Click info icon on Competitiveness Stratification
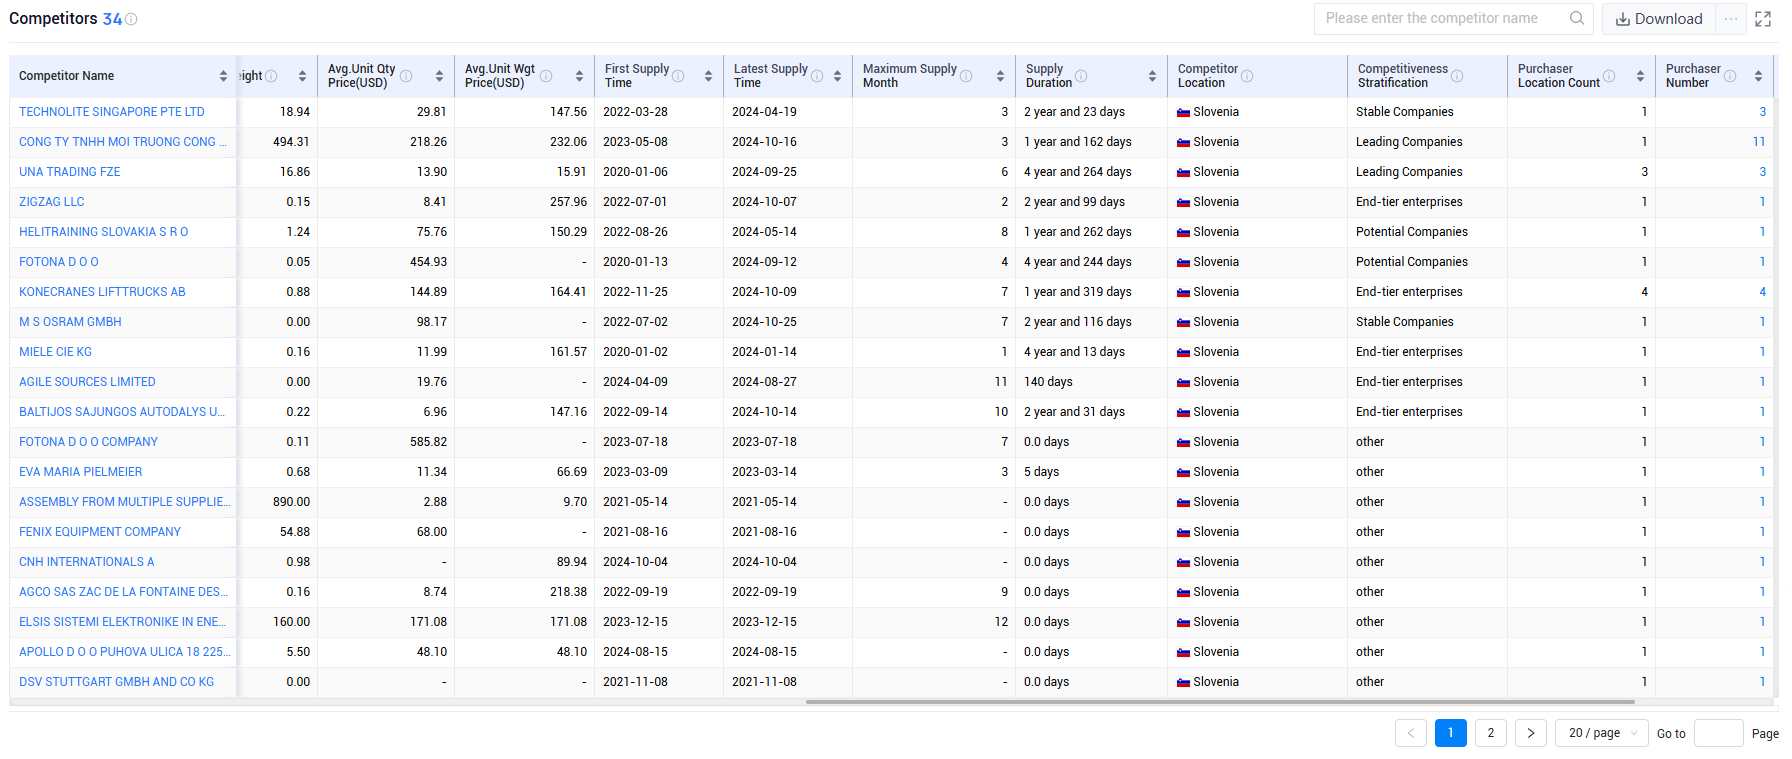The image size is (1792, 759). point(1457,76)
